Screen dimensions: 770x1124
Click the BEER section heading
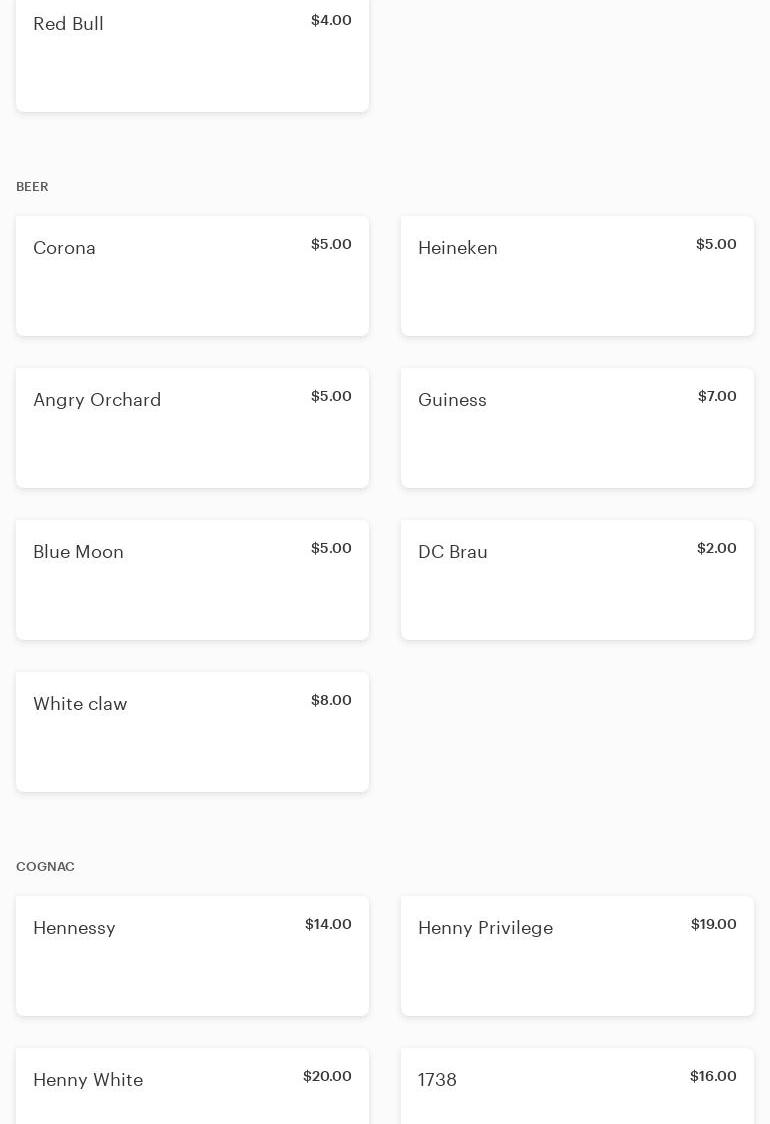point(32,187)
